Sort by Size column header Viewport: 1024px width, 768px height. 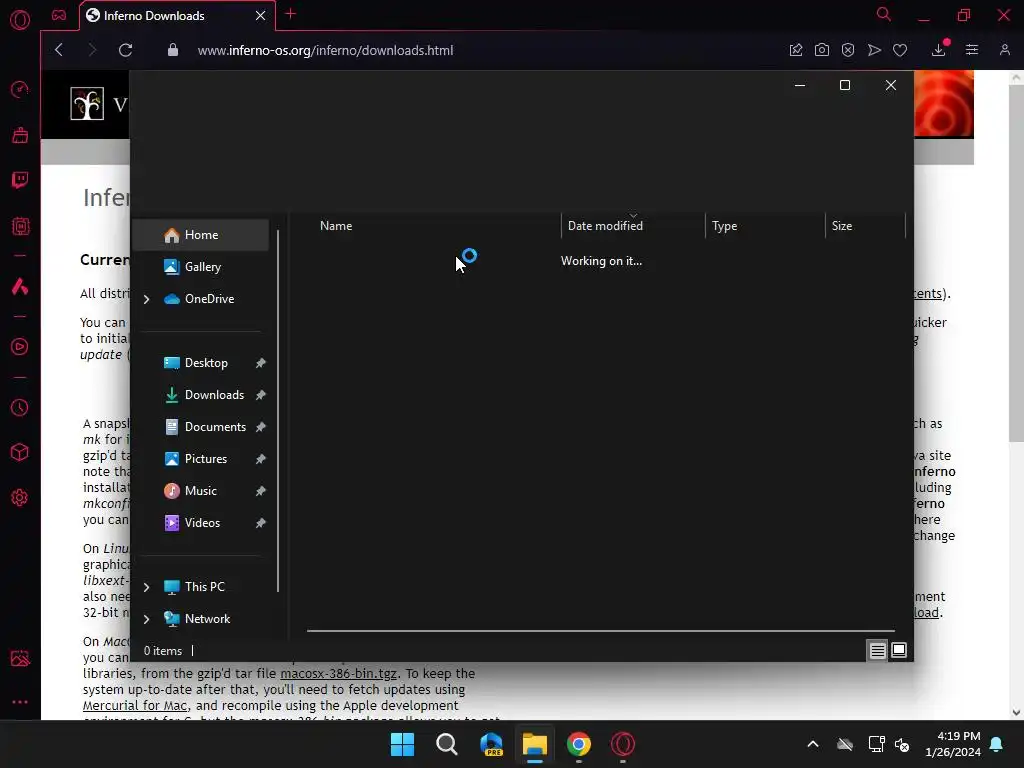[x=865, y=226]
